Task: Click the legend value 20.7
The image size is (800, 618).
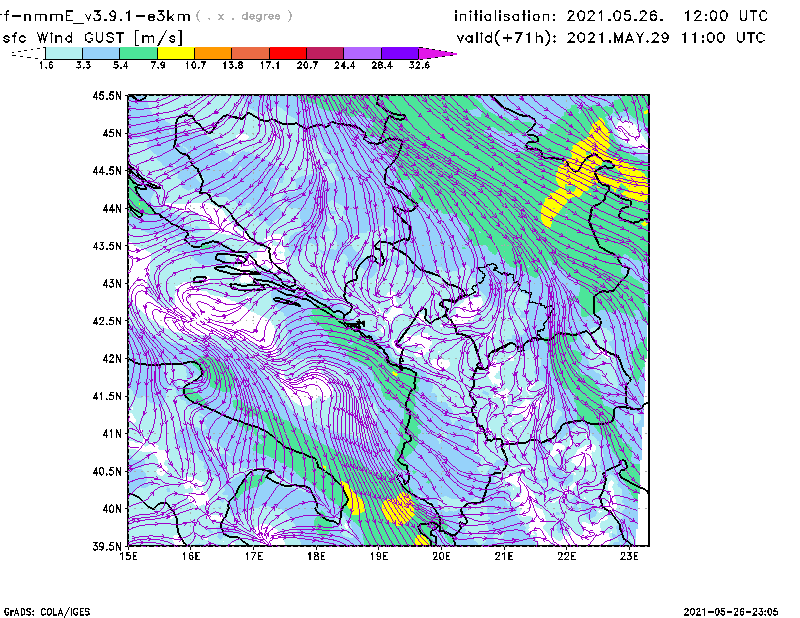Action: point(307,65)
